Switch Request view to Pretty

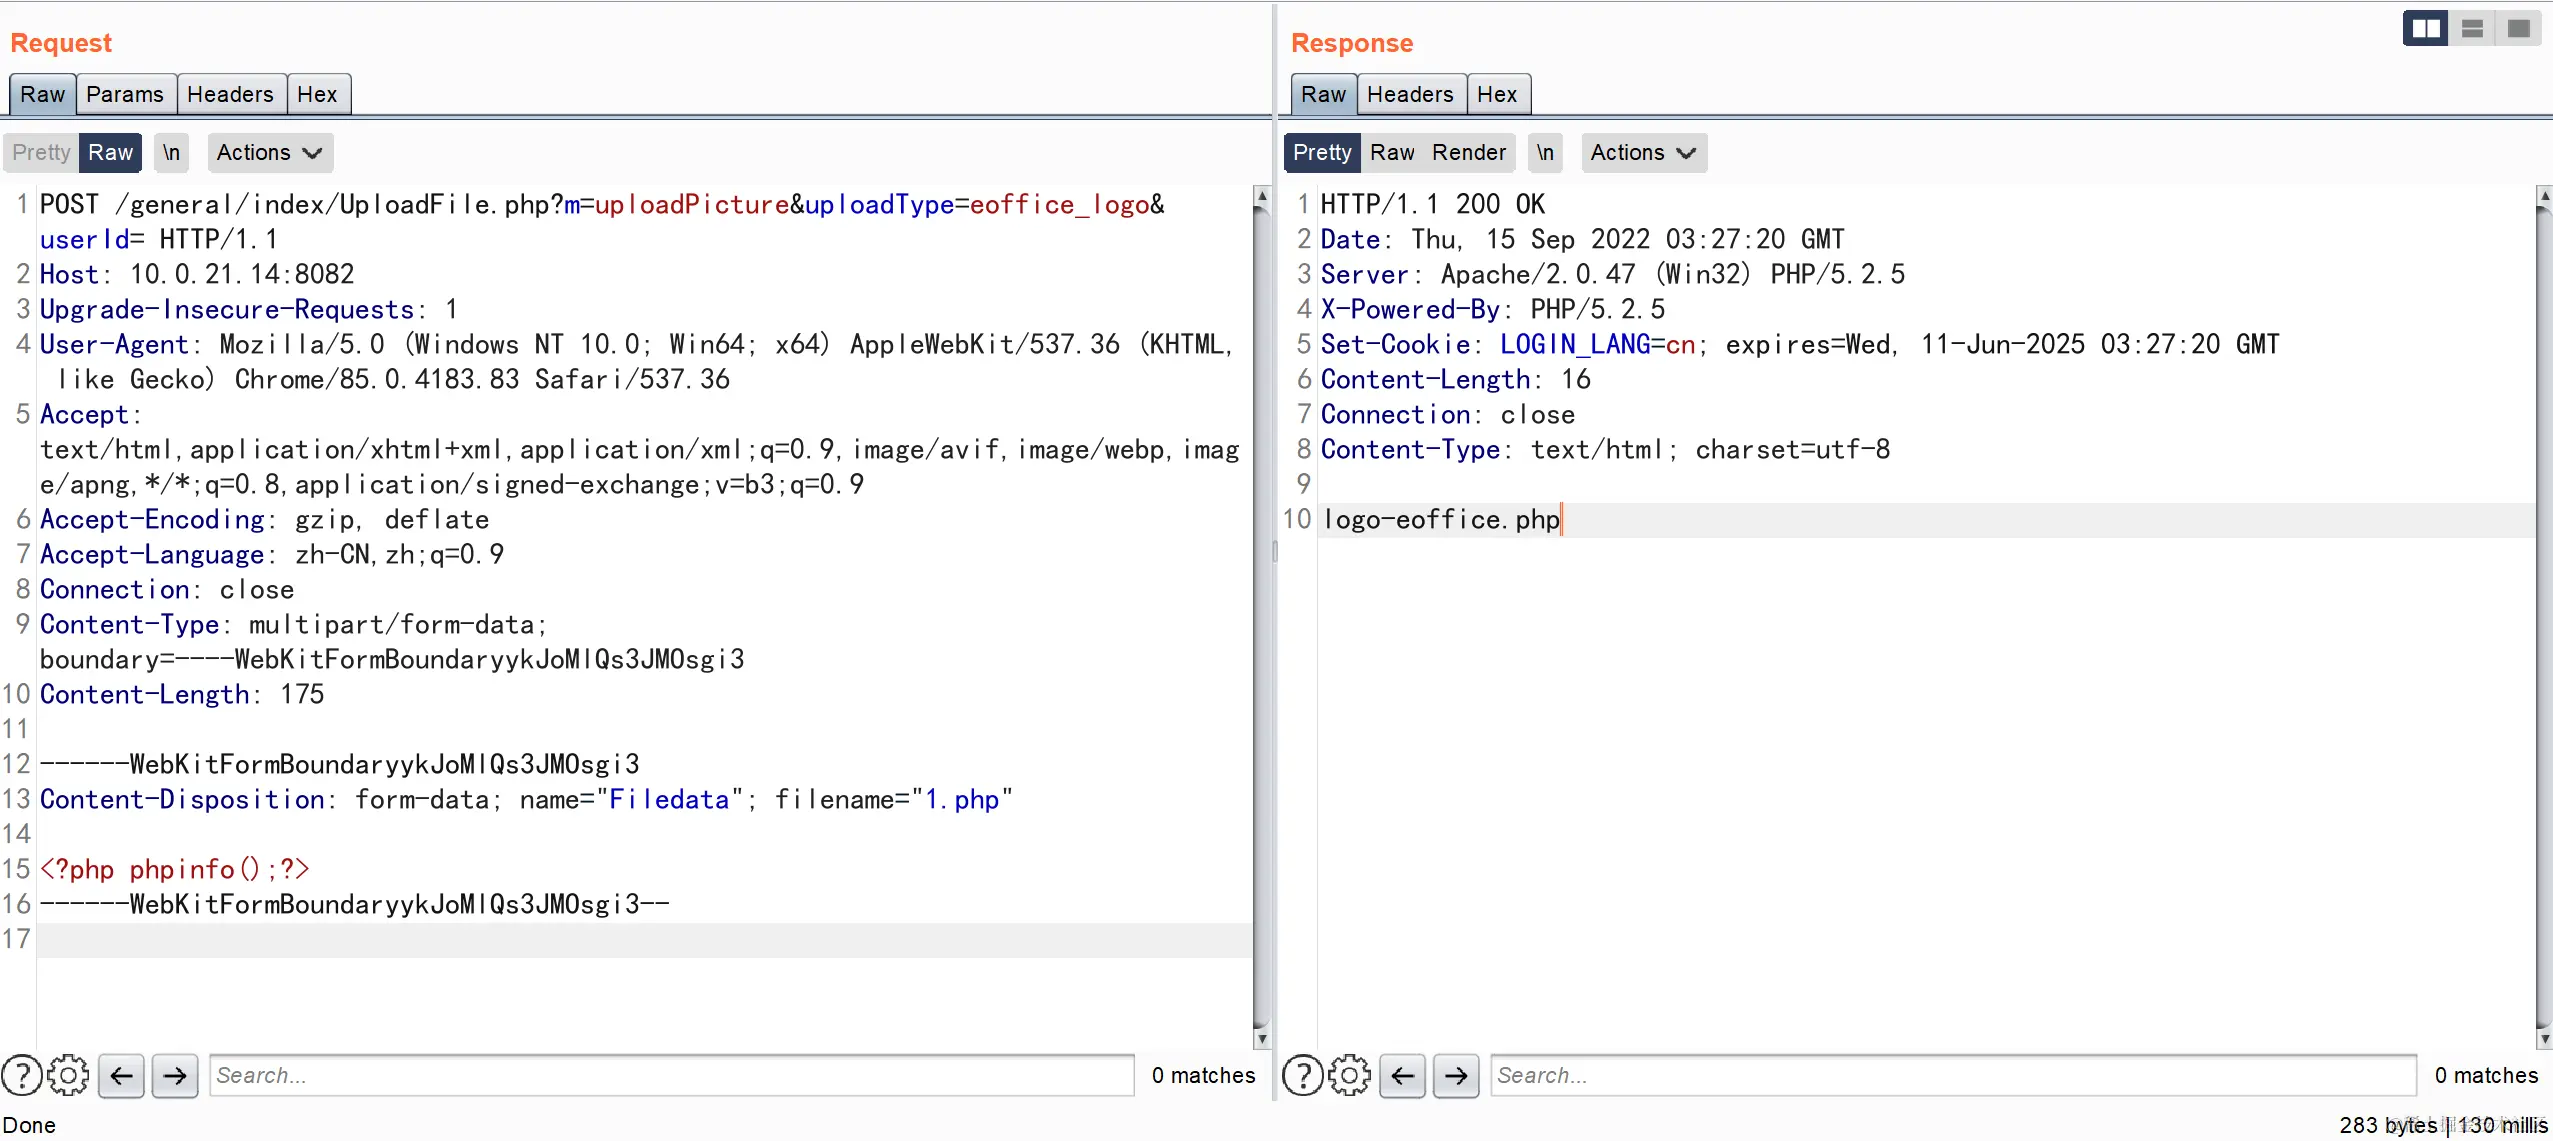pos(41,152)
